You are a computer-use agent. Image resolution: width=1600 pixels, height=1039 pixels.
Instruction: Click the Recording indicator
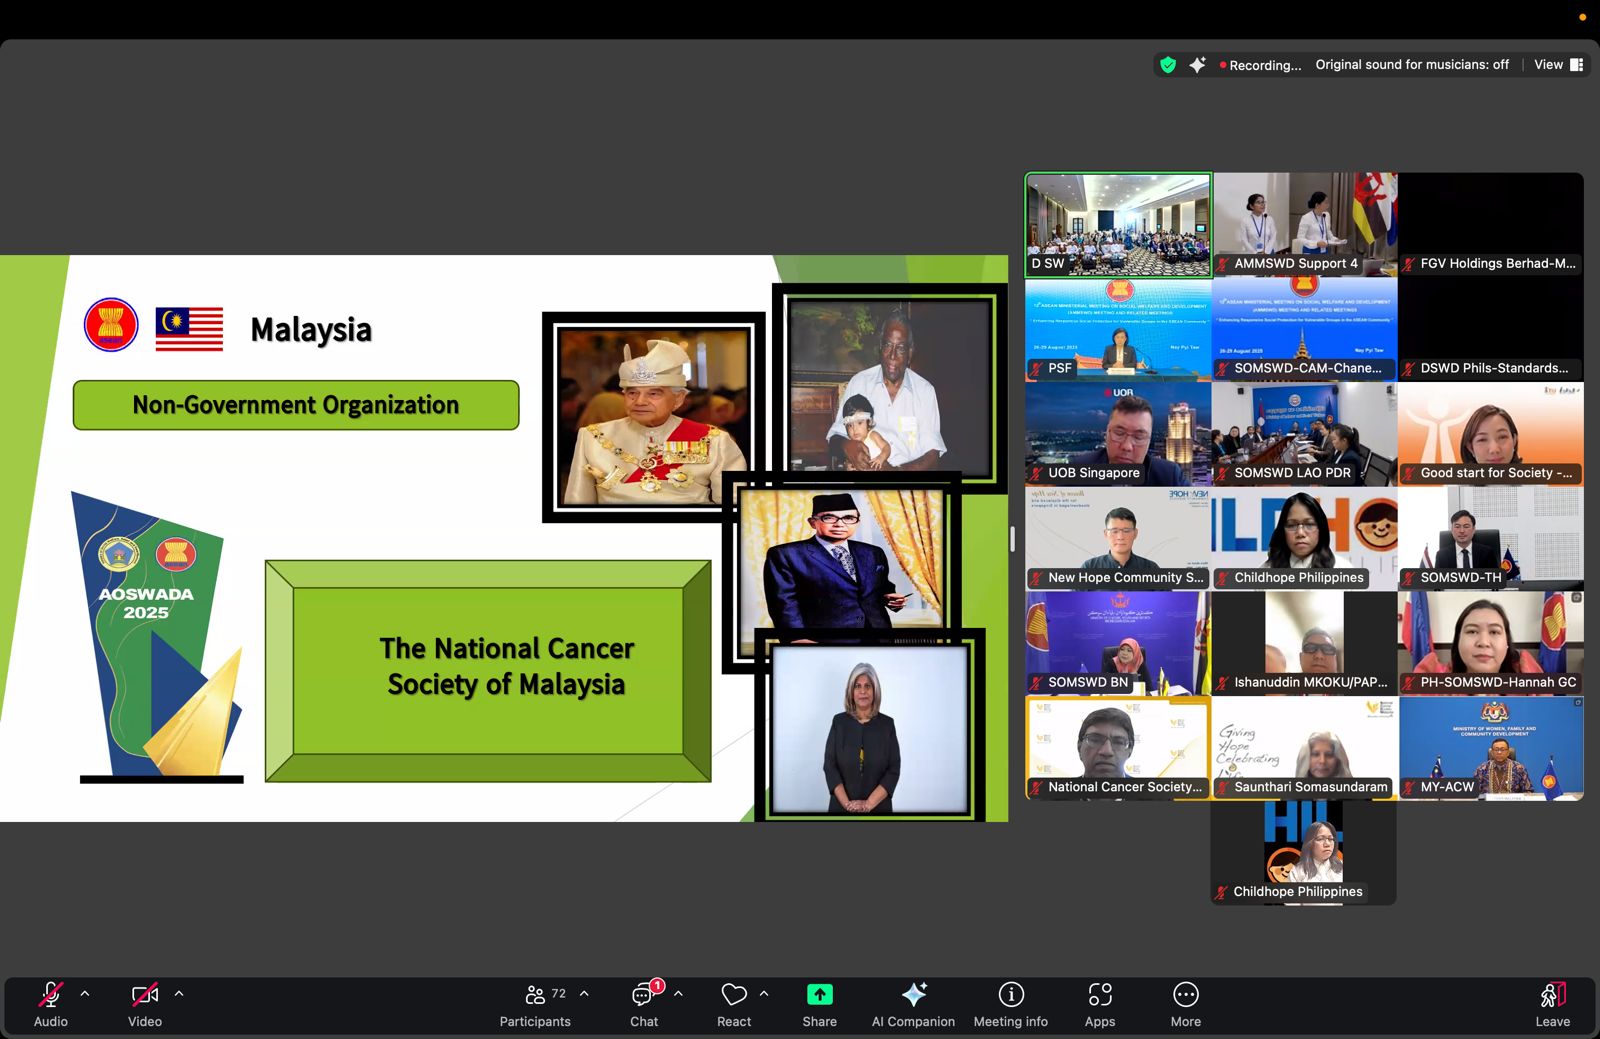(x=1260, y=65)
